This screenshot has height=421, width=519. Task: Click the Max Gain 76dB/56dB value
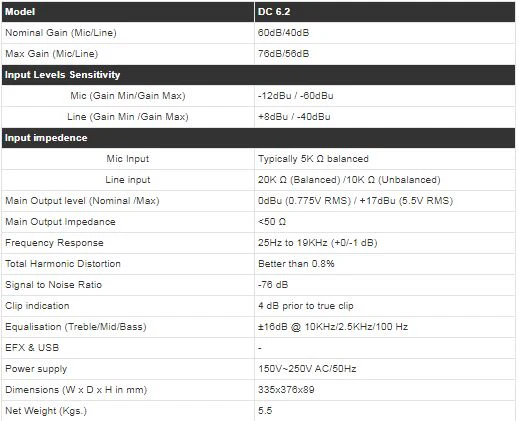click(283, 54)
